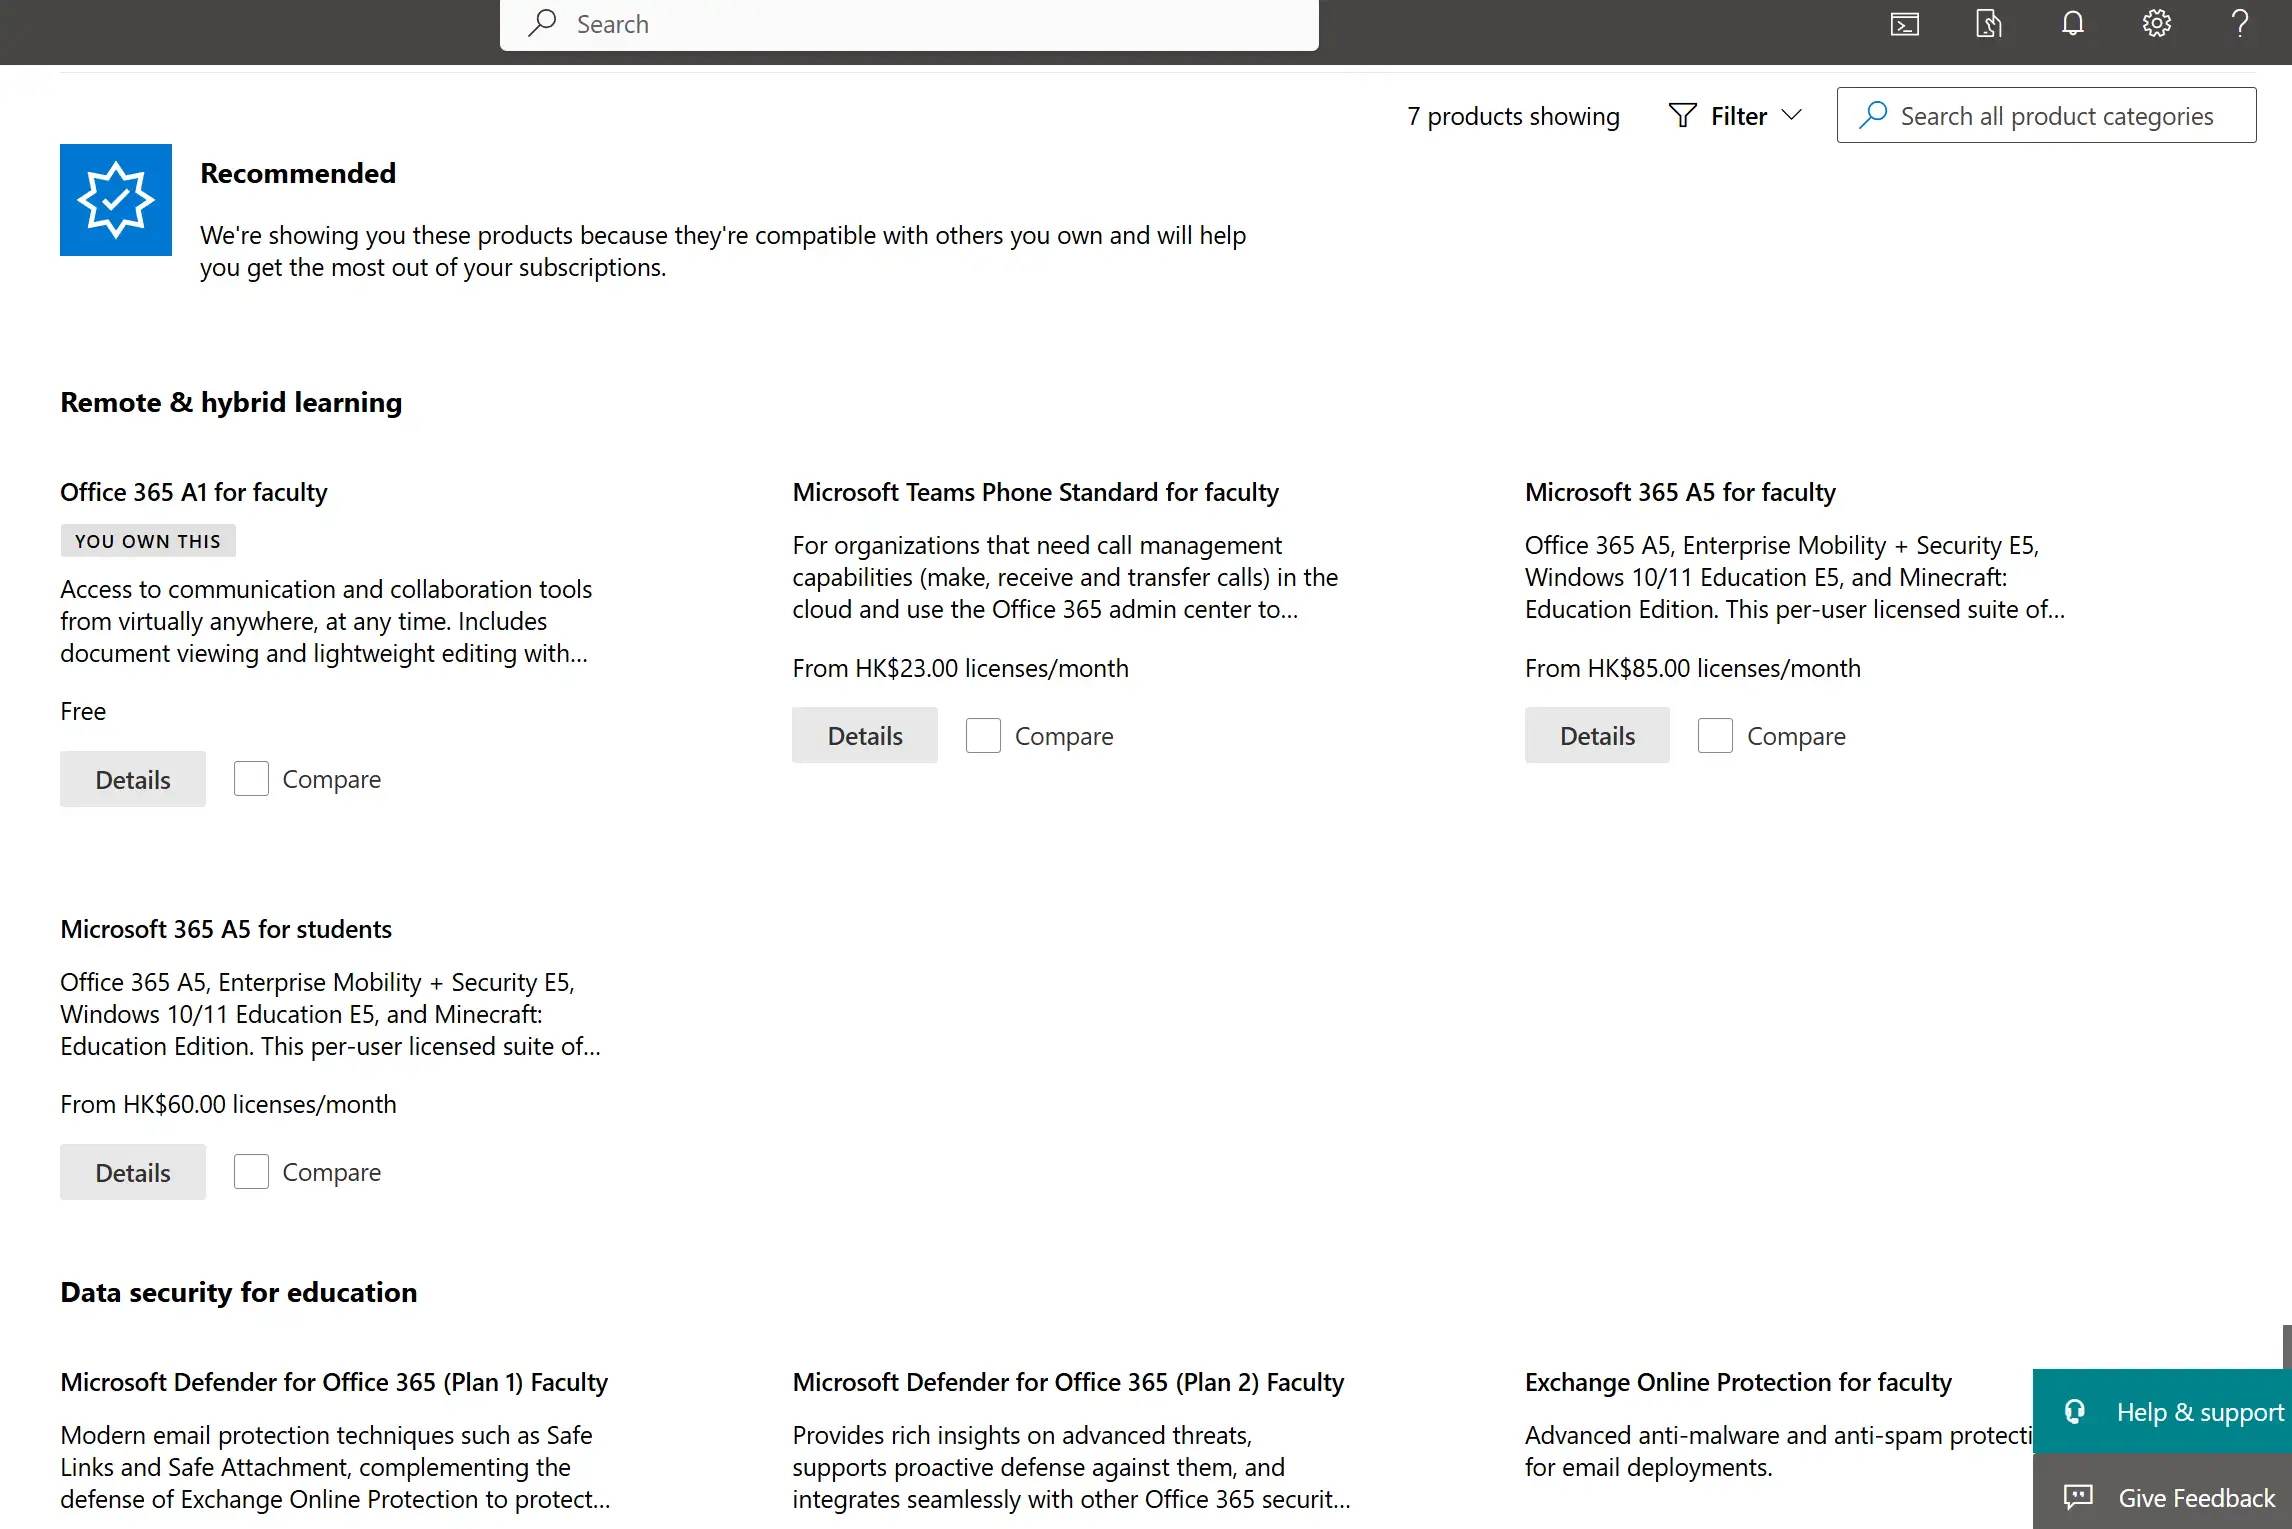
Task: Tick Compare for Microsoft Teams Phone Standard
Action: 983,736
